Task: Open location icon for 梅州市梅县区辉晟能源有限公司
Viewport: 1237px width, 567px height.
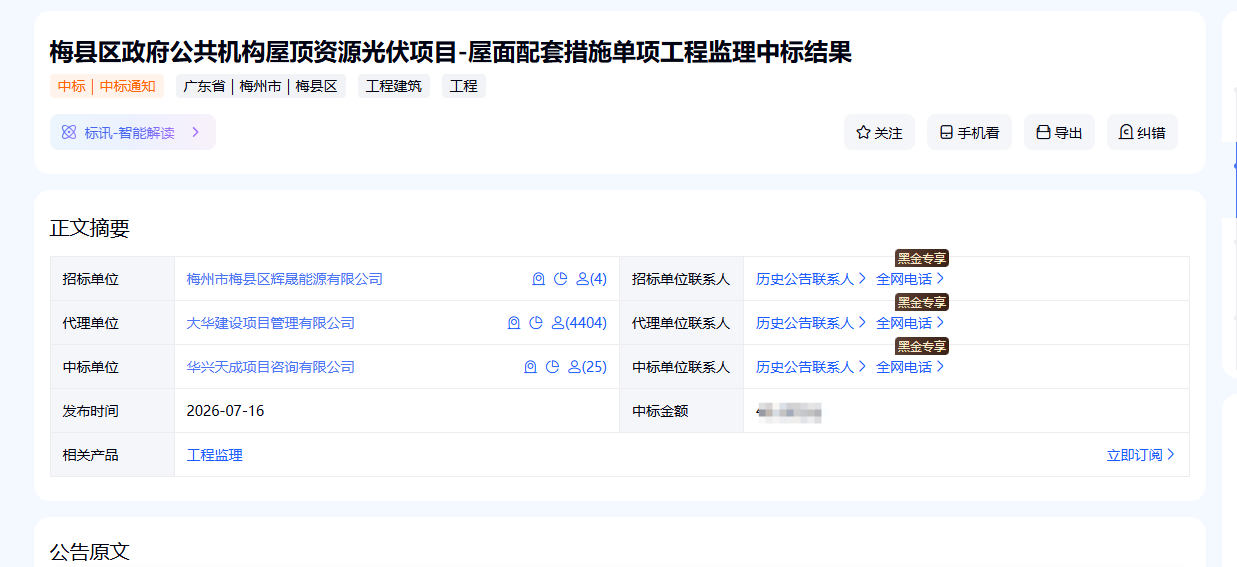Action: coord(538,279)
